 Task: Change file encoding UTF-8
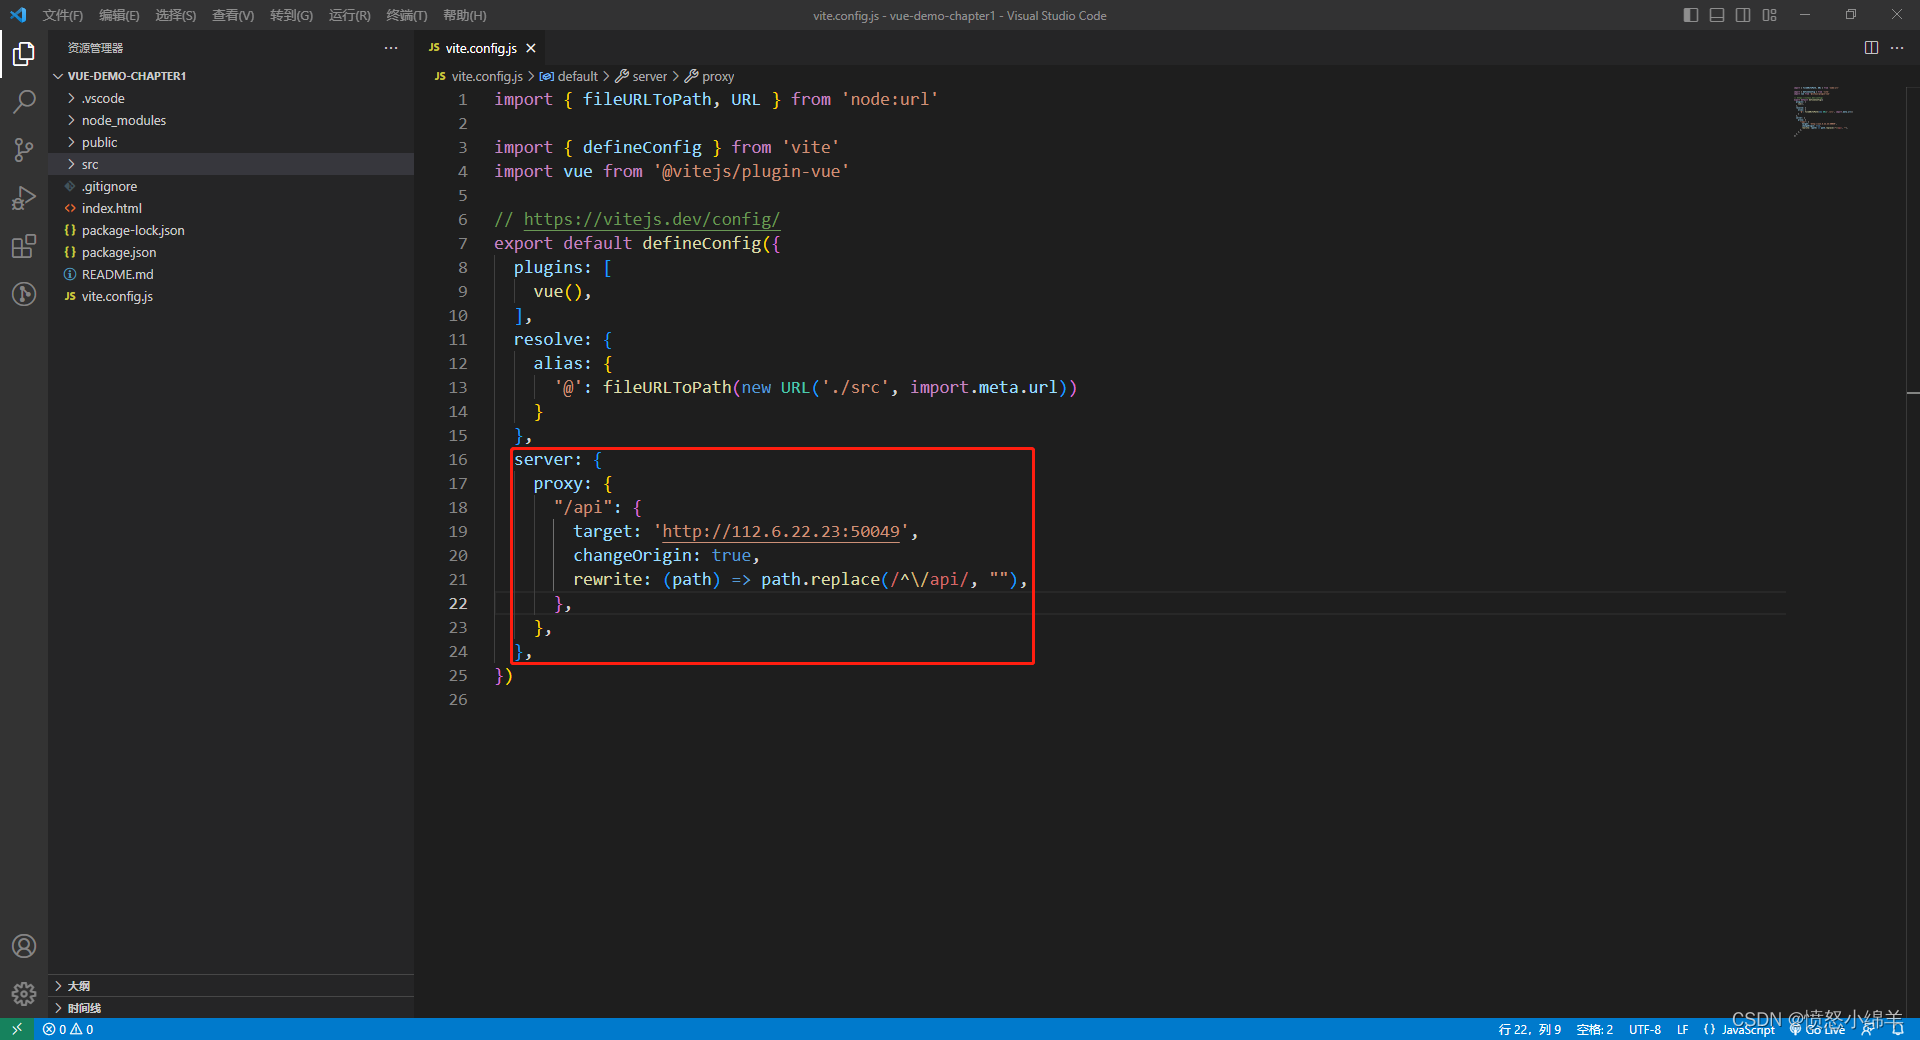(x=1644, y=1029)
